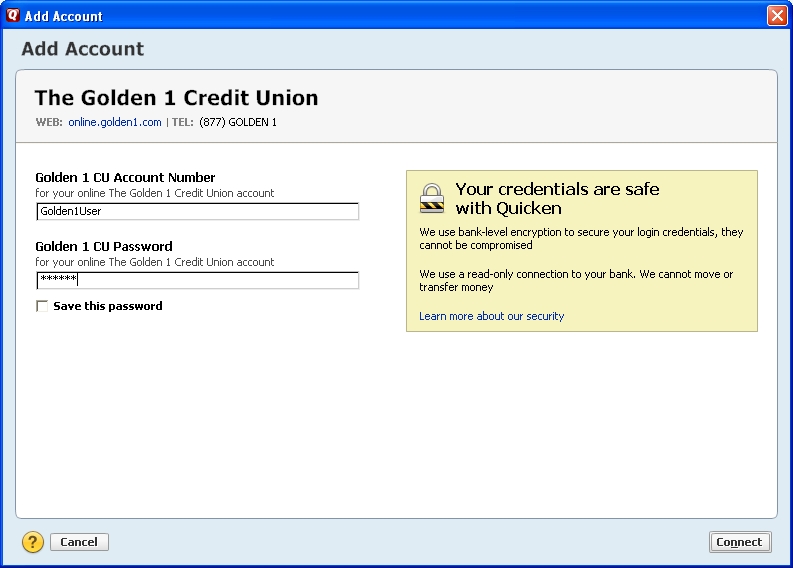Click 'Your credentials are safe with Quicken' heading
793x568 pixels.
tap(557, 198)
